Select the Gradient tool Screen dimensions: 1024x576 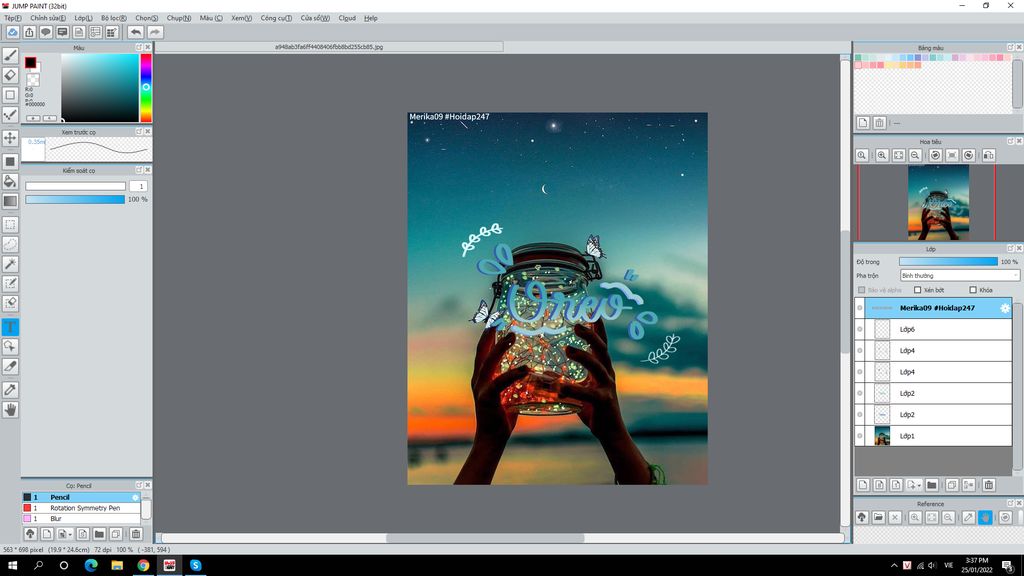[x=10, y=201]
